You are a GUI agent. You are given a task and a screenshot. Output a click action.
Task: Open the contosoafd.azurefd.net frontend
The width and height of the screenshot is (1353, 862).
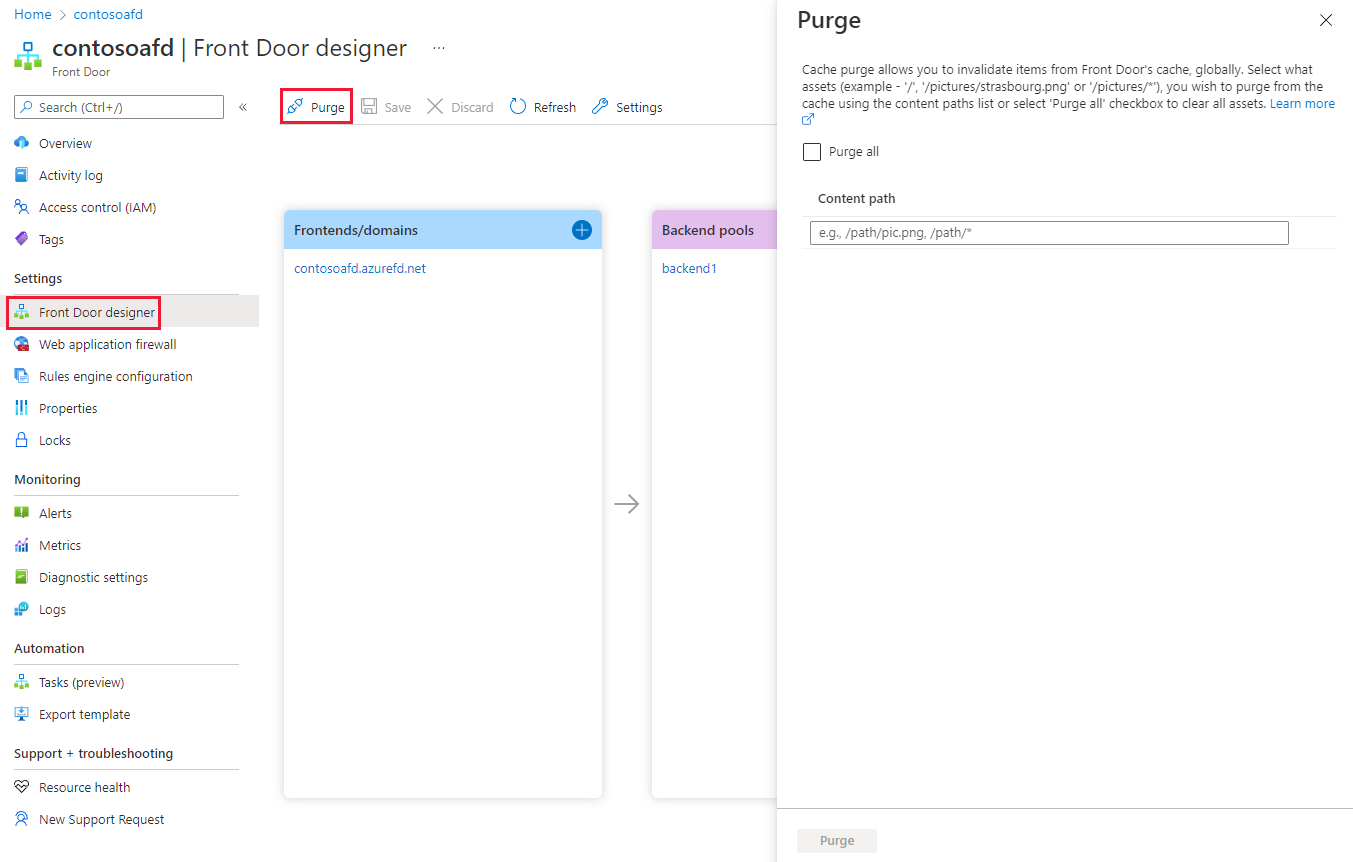pyautogui.click(x=360, y=268)
